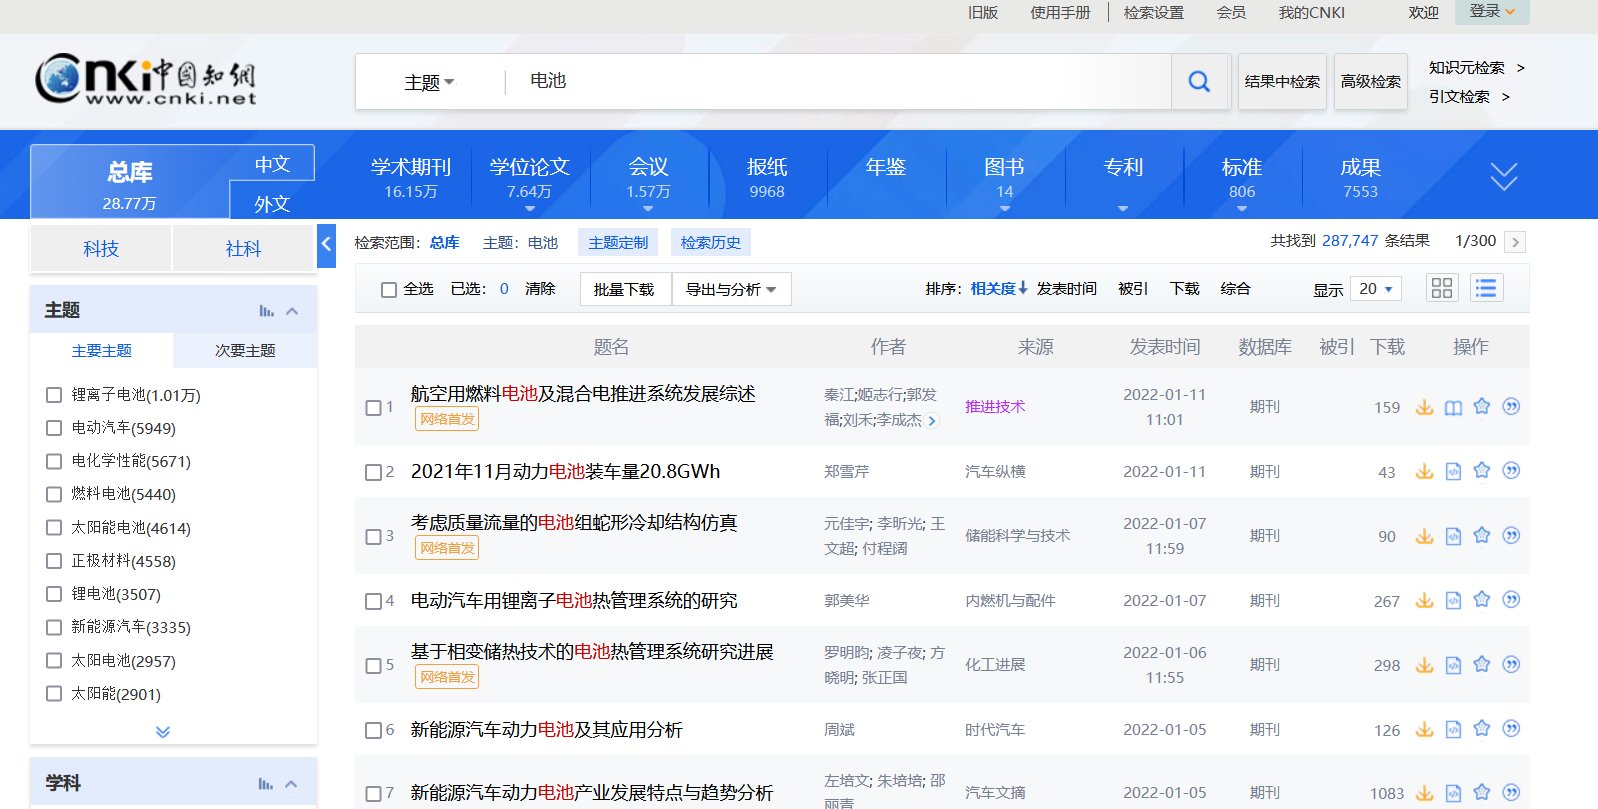Screen dimensions: 1598x809
Task: Favorite the article from 储能科学与技术
Action: (1482, 535)
